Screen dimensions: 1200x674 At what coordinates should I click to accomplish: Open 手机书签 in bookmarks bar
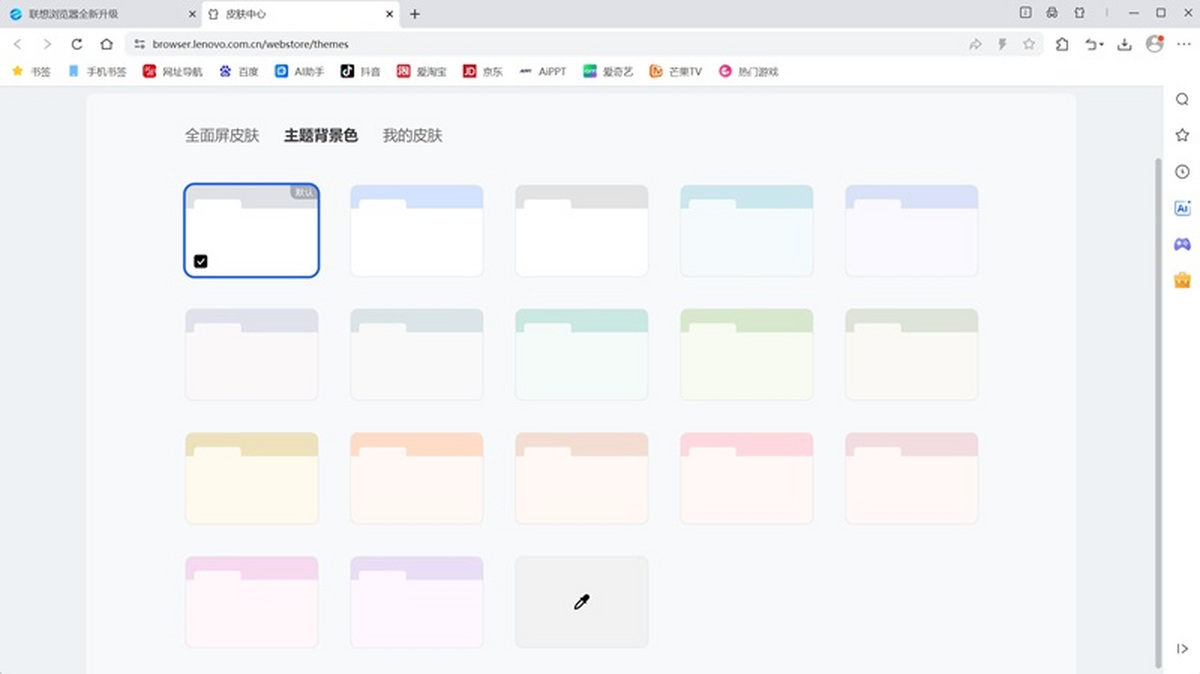pyautogui.click(x=97, y=72)
